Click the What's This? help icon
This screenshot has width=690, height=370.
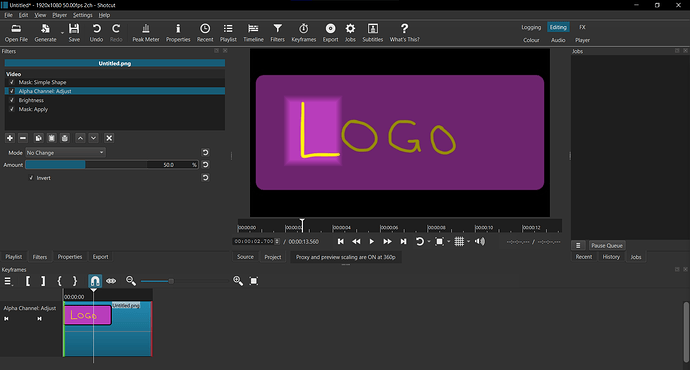[404, 33]
